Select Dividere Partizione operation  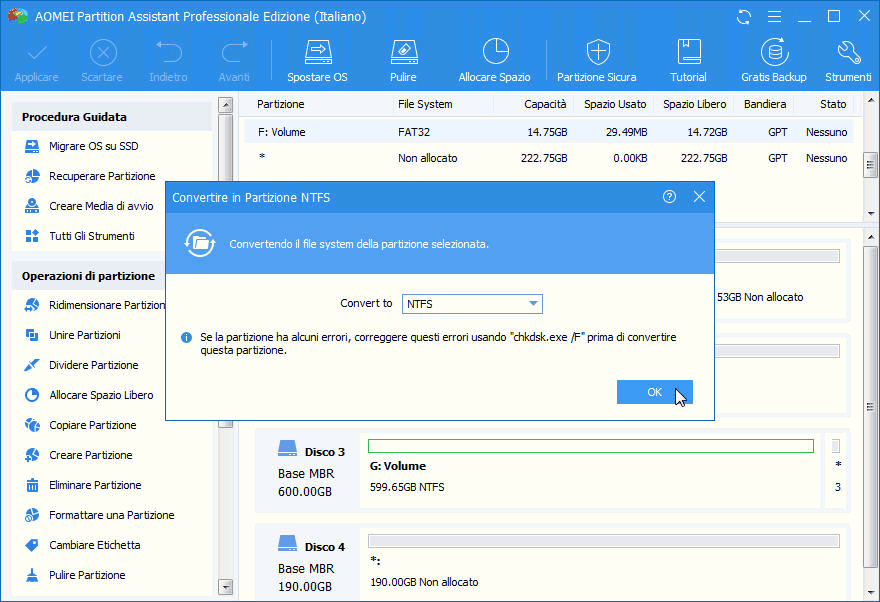(82, 365)
